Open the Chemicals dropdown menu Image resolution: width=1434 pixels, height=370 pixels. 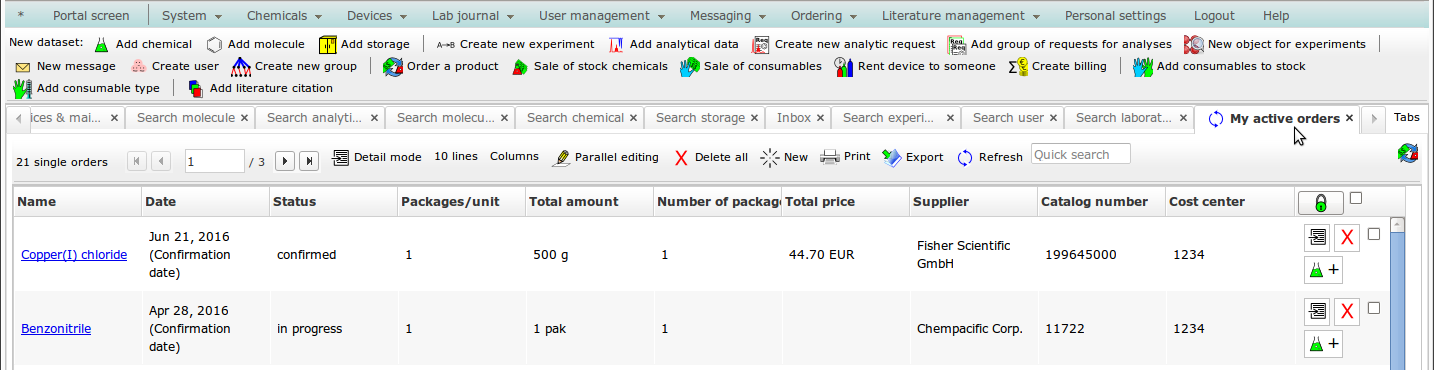284,16
